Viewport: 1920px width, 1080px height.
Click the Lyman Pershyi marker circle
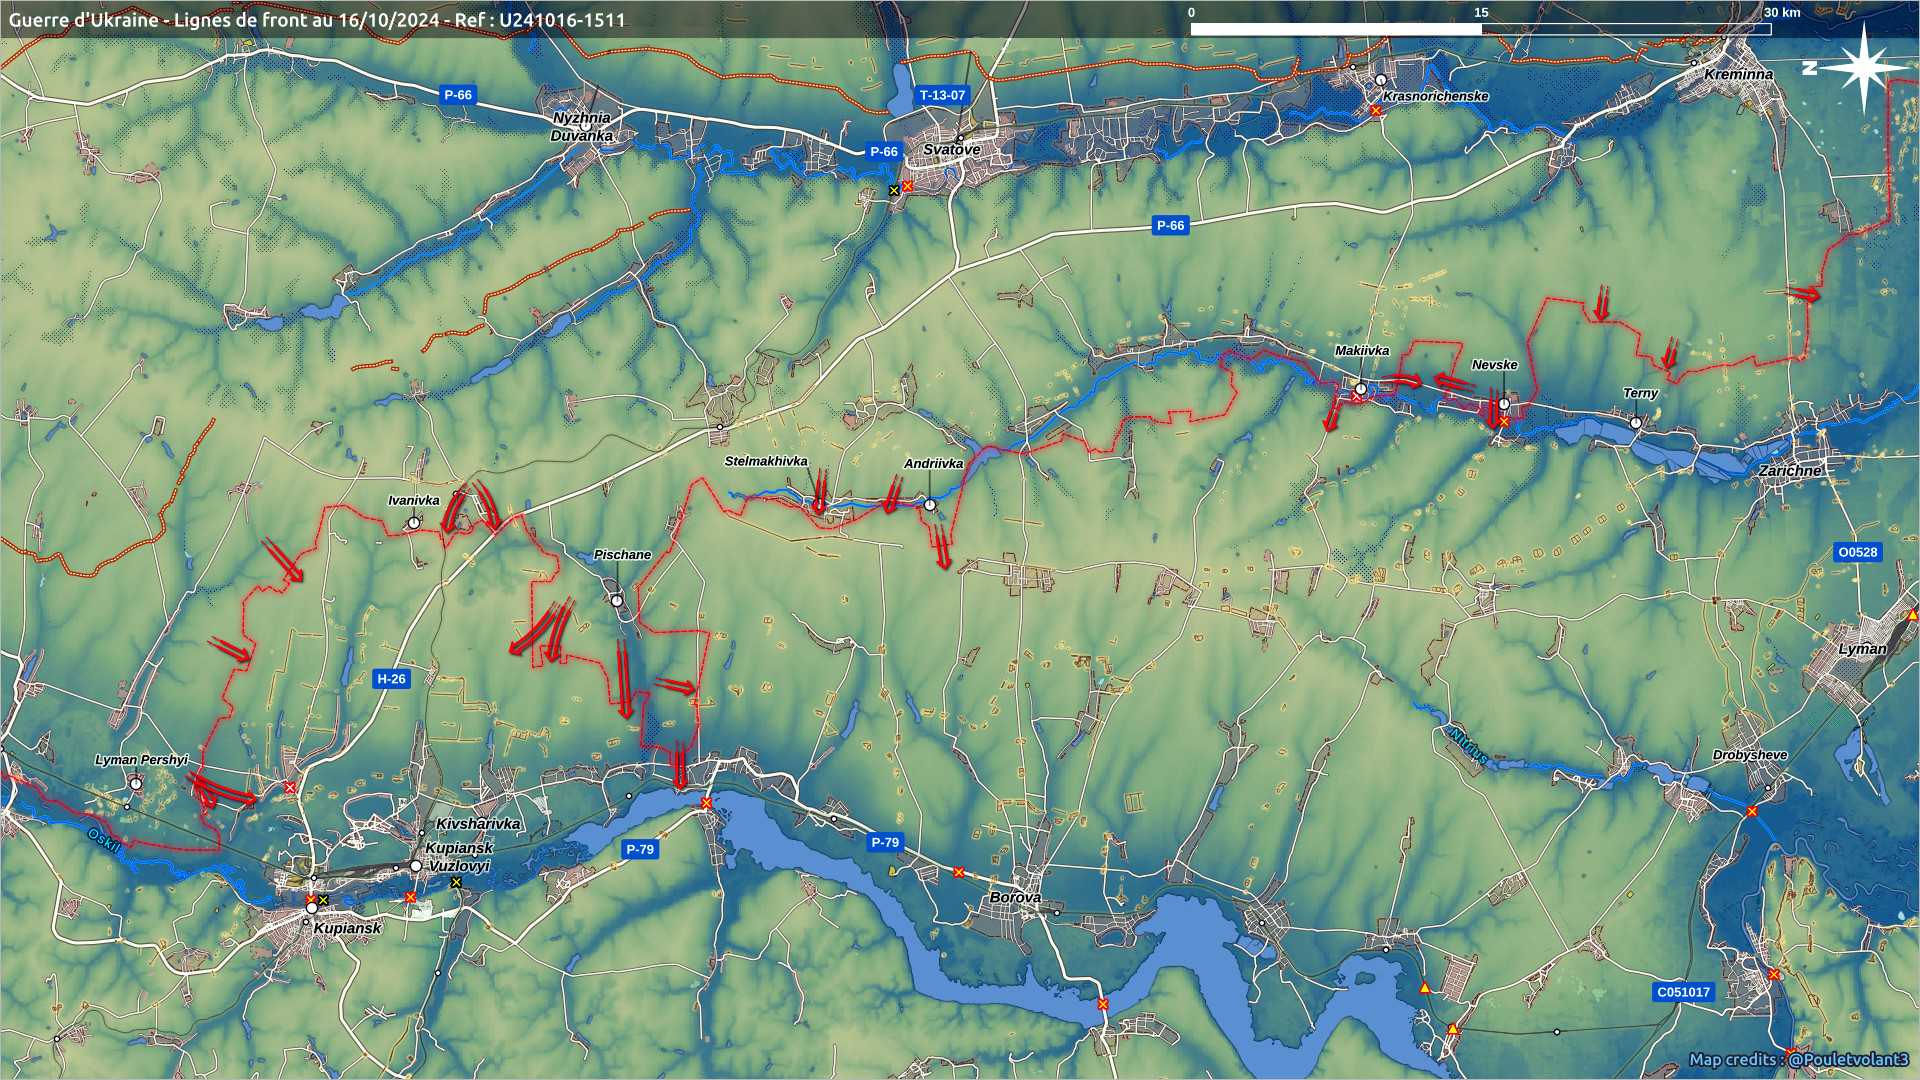click(x=136, y=784)
